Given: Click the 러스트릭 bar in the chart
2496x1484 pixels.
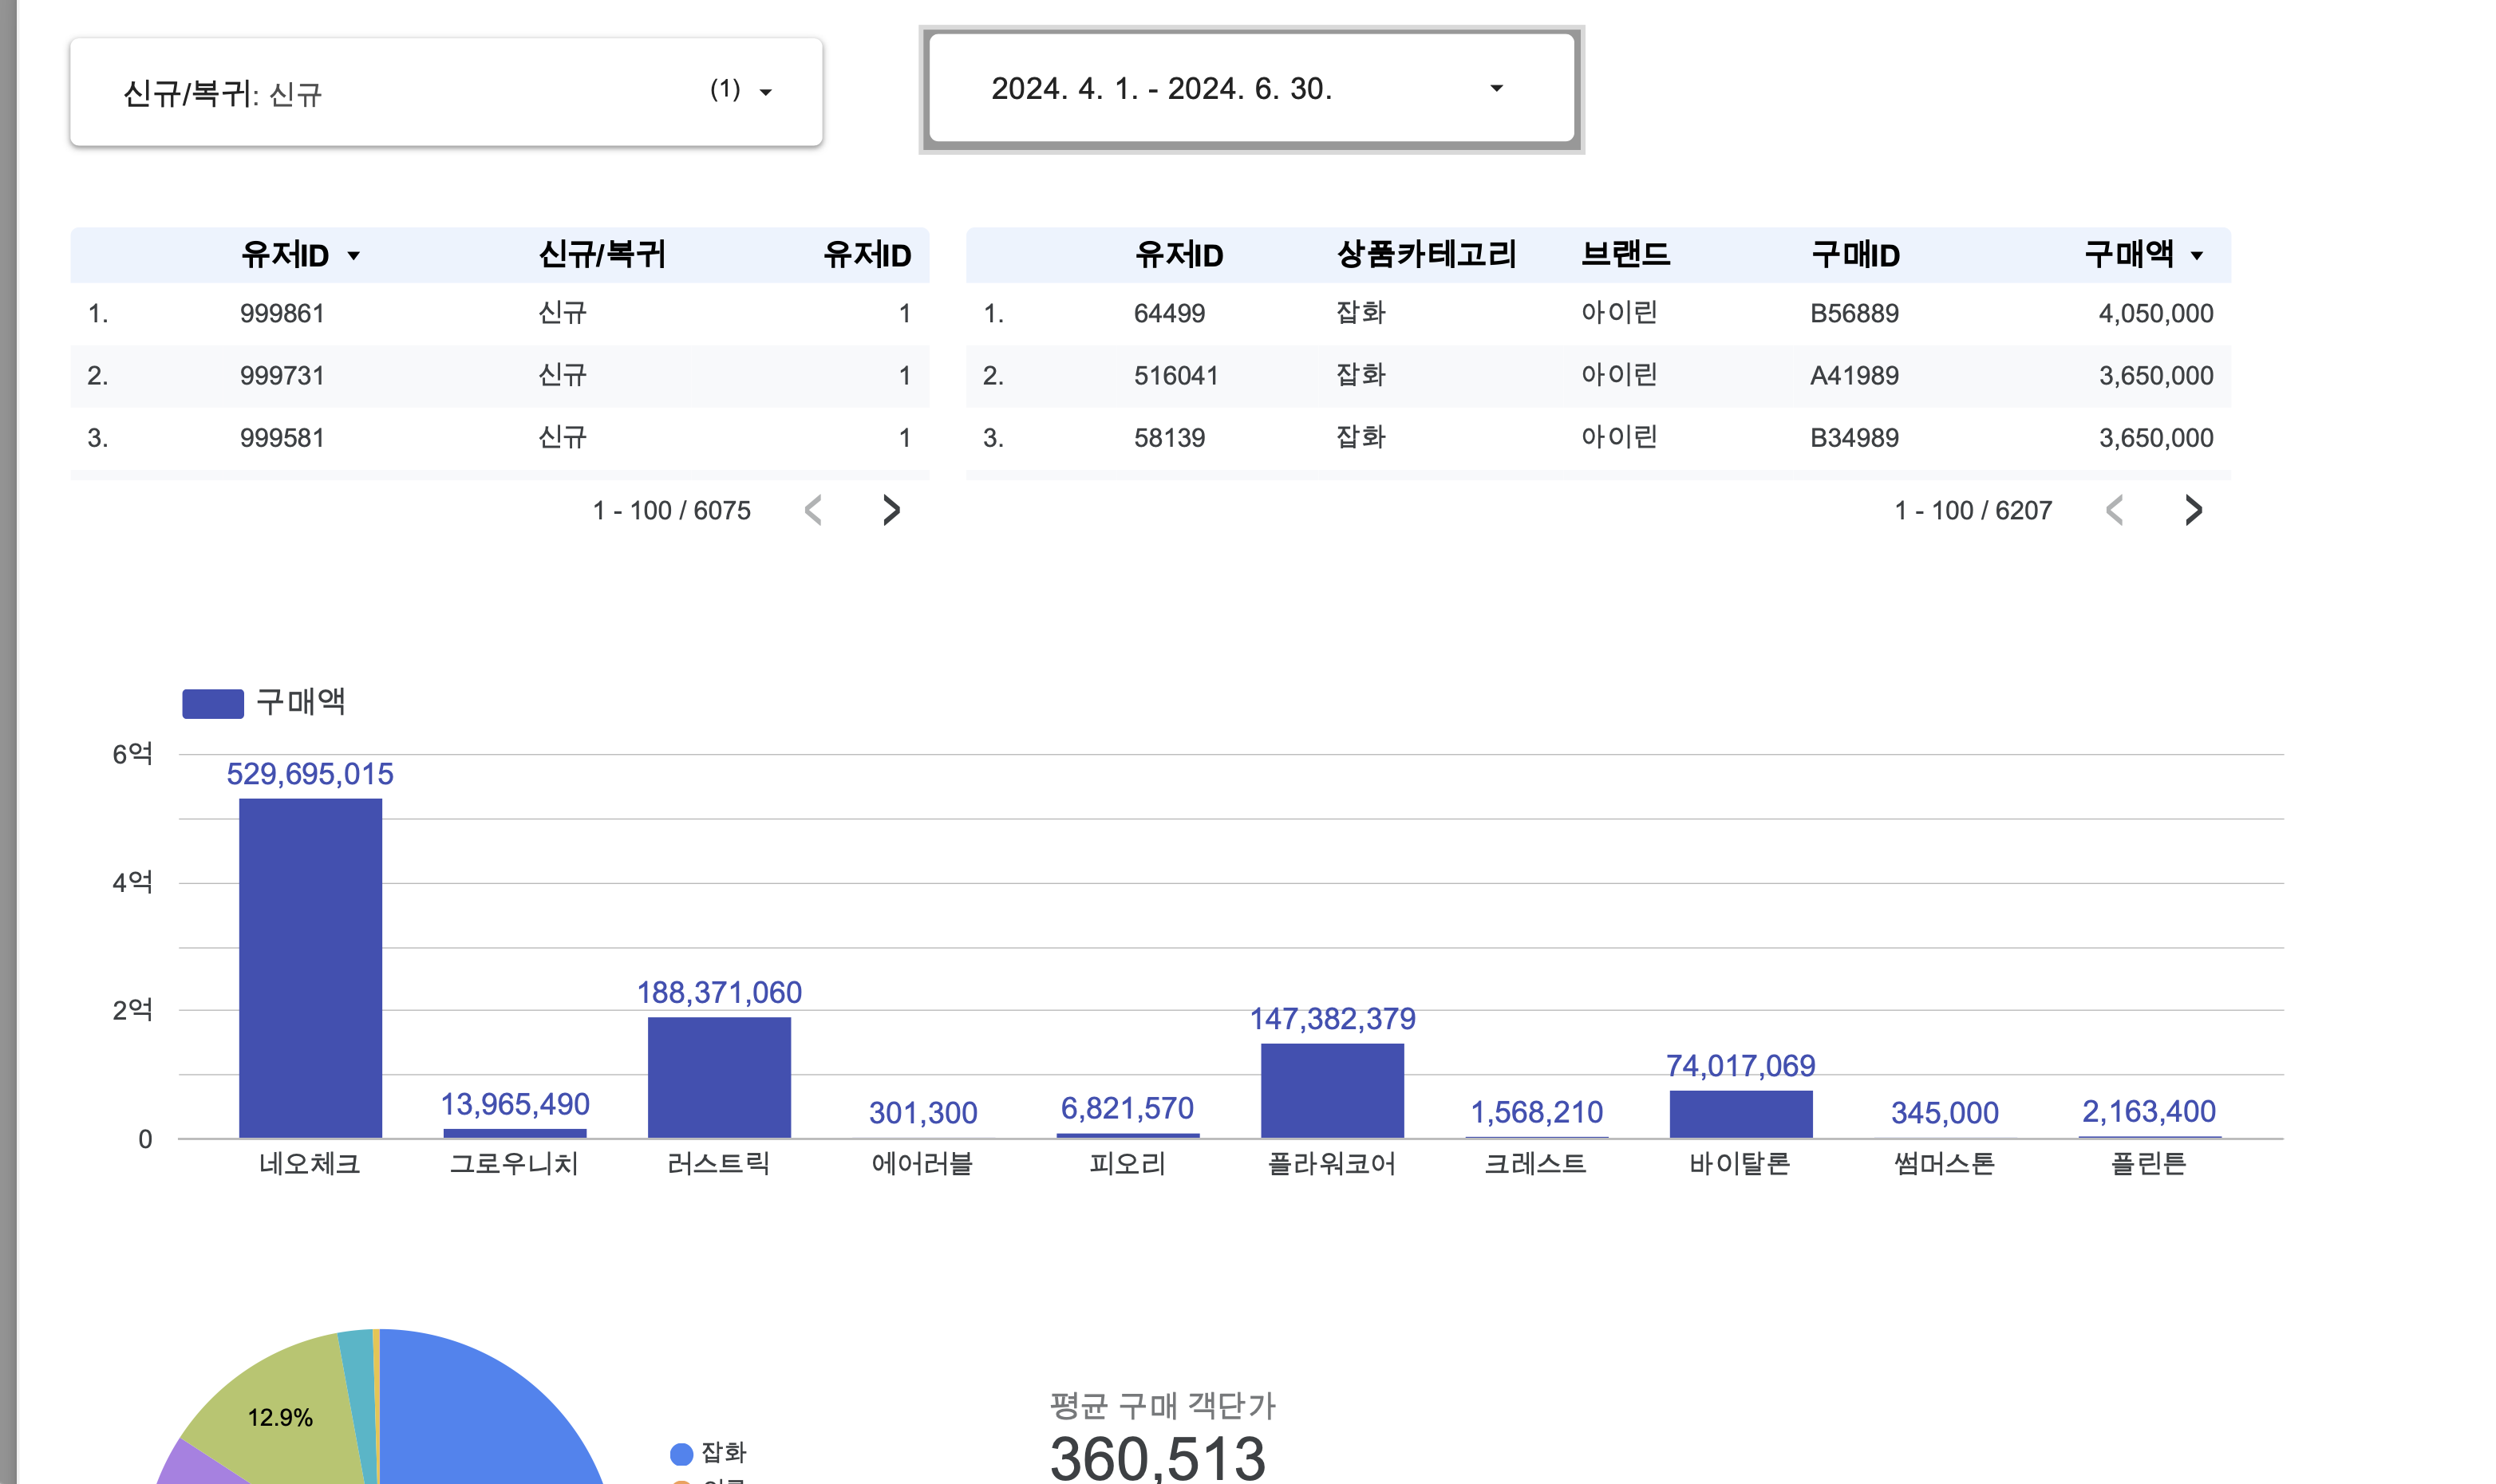Looking at the screenshot, I should click(x=719, y=1077).
